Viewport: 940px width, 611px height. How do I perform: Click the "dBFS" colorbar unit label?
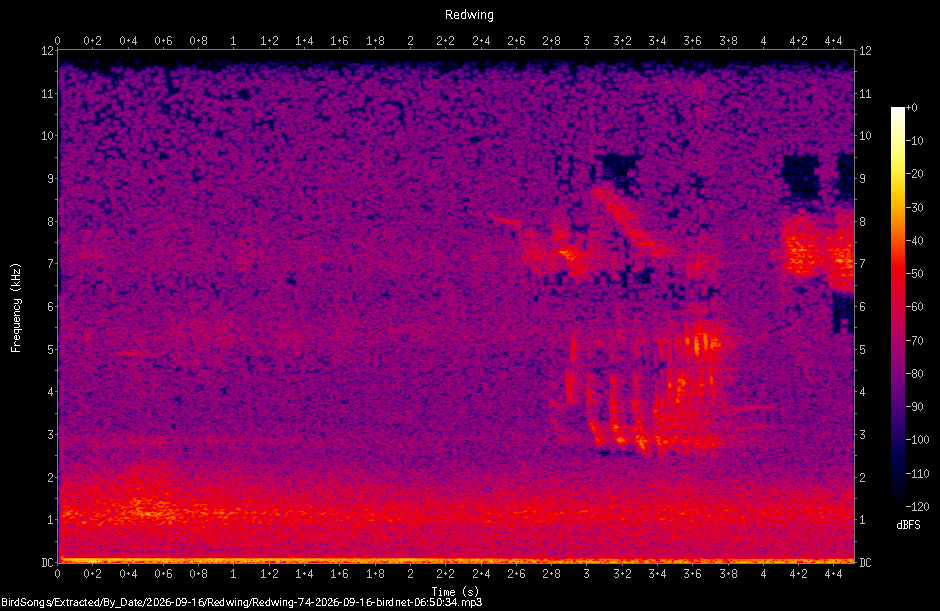coord(908,525)
